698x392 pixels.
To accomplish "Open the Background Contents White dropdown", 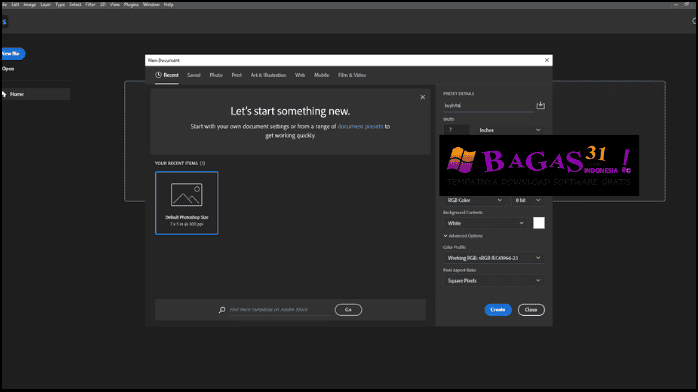I will [x=486, y=223].
